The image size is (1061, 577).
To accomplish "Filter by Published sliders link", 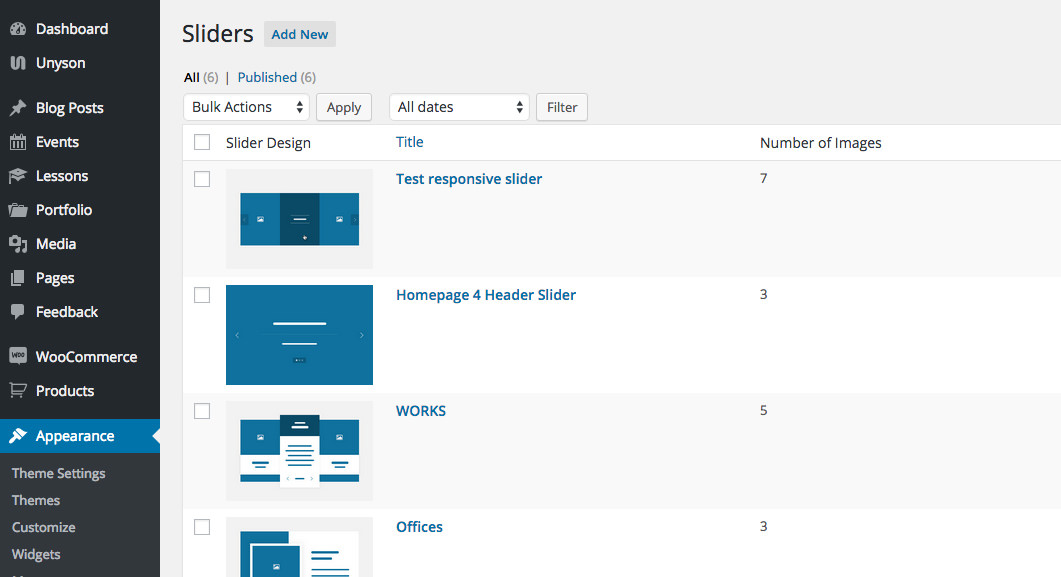I will pos(267,77).
